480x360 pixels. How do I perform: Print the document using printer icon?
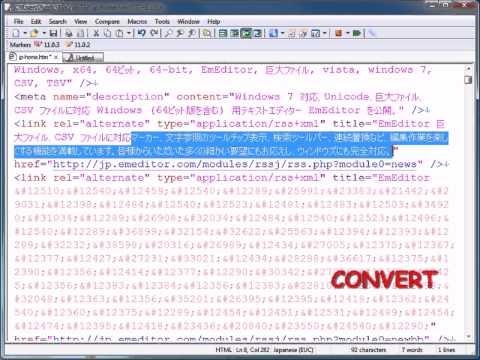point(69,33)
